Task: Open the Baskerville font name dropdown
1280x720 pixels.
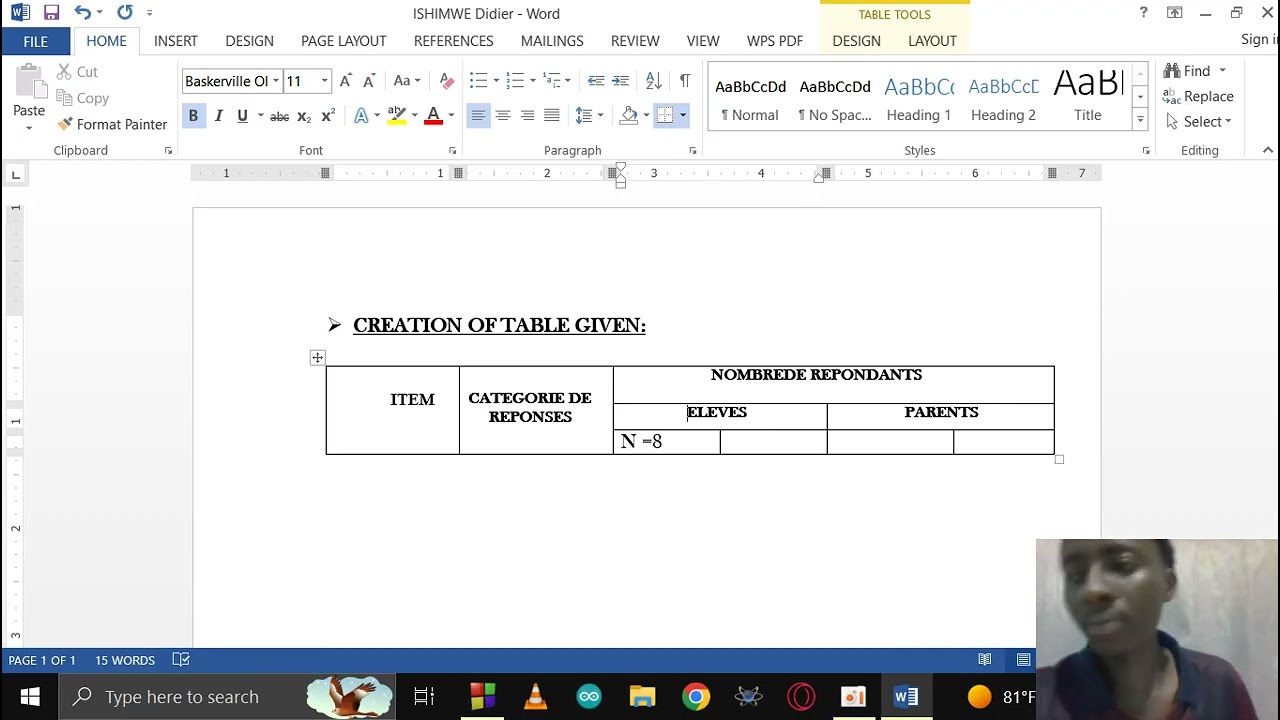Action: pyautogui.click(x=276, y=81)
